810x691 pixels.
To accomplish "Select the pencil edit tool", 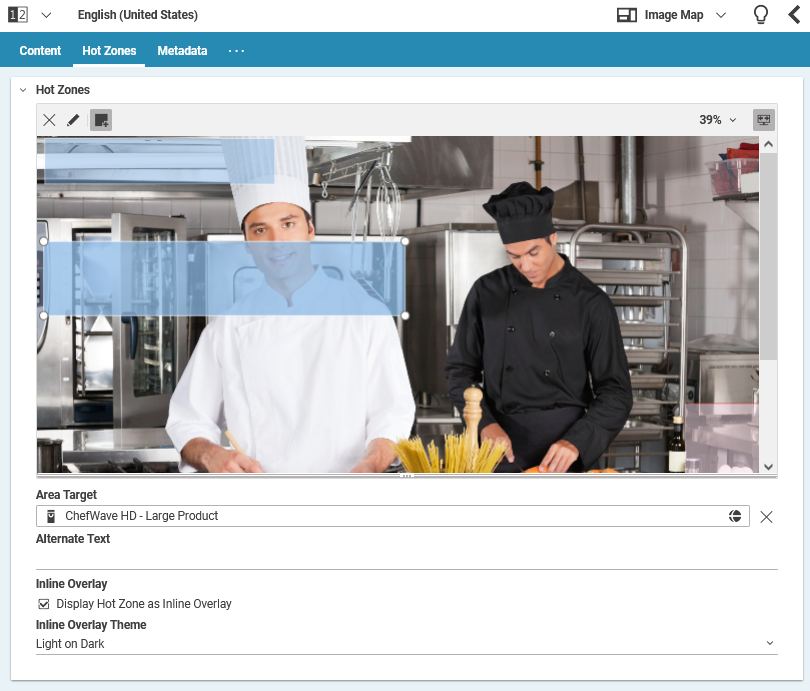I will [x=73, y=119].
